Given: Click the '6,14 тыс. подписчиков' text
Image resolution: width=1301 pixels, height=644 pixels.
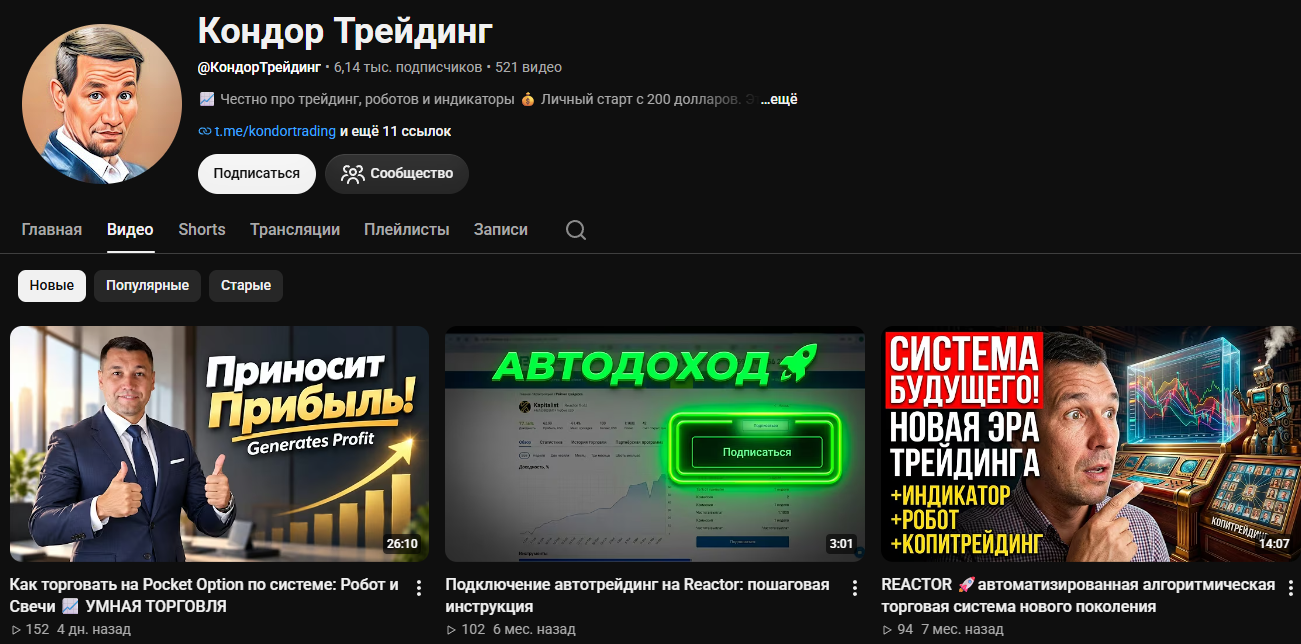Looking at the screenshot, I should coord(409,67).
